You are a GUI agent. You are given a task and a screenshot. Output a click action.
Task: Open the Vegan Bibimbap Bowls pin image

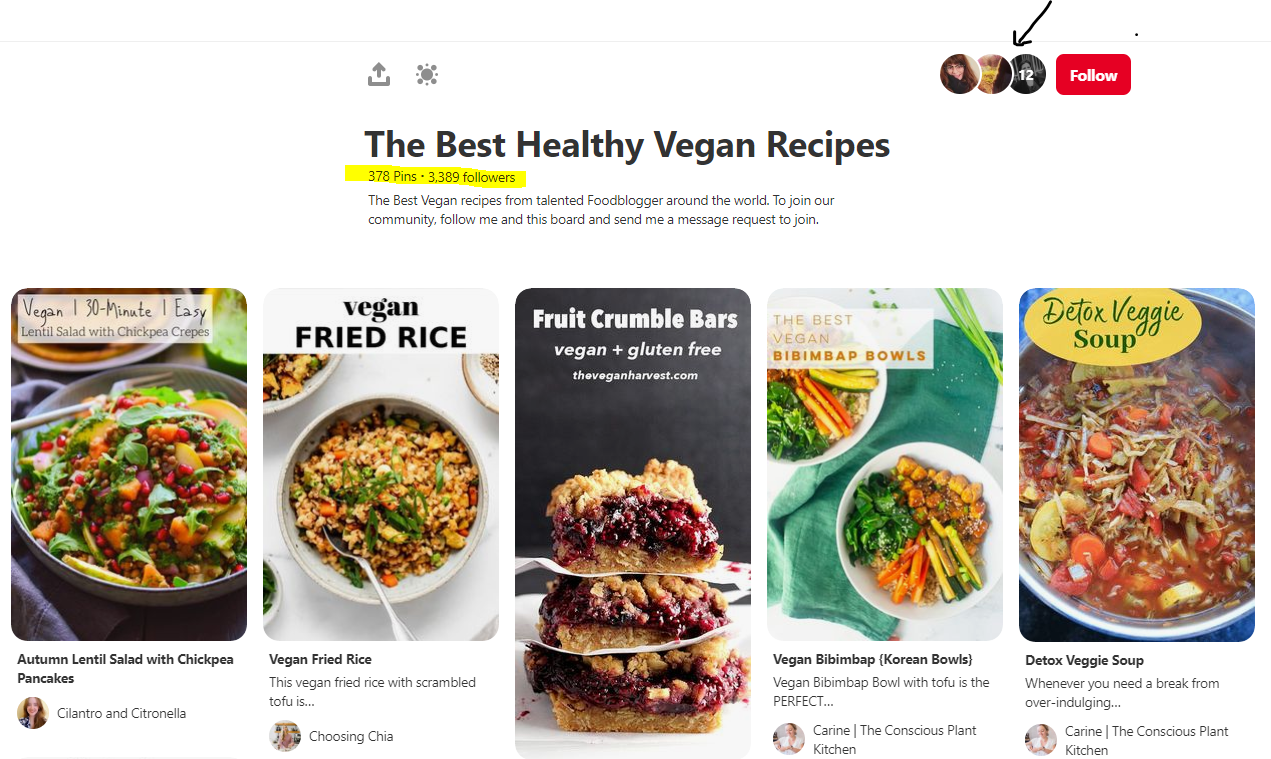pyautogui.click(x=885, y=464)
